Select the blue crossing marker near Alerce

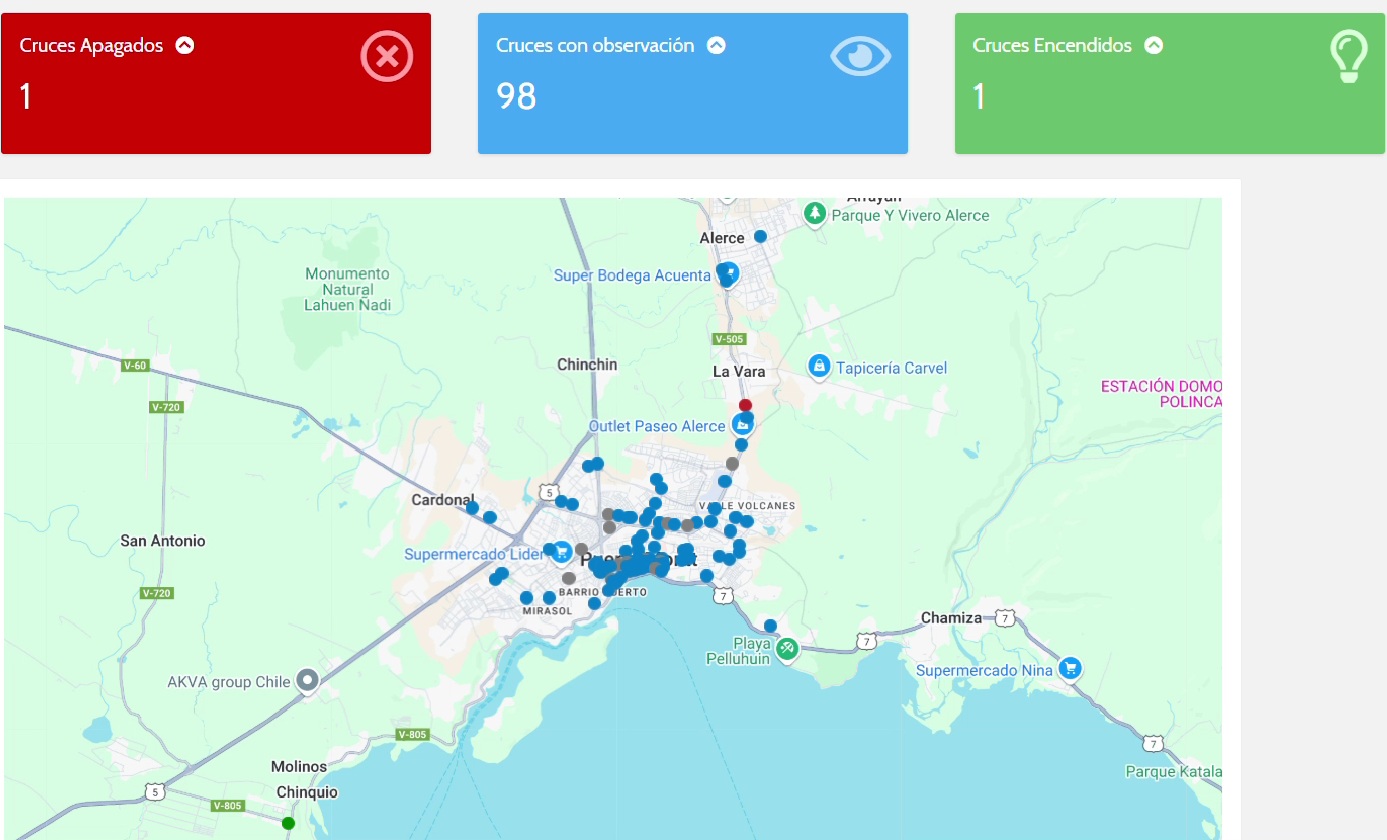pyautogui.click(x=760, y=236)
